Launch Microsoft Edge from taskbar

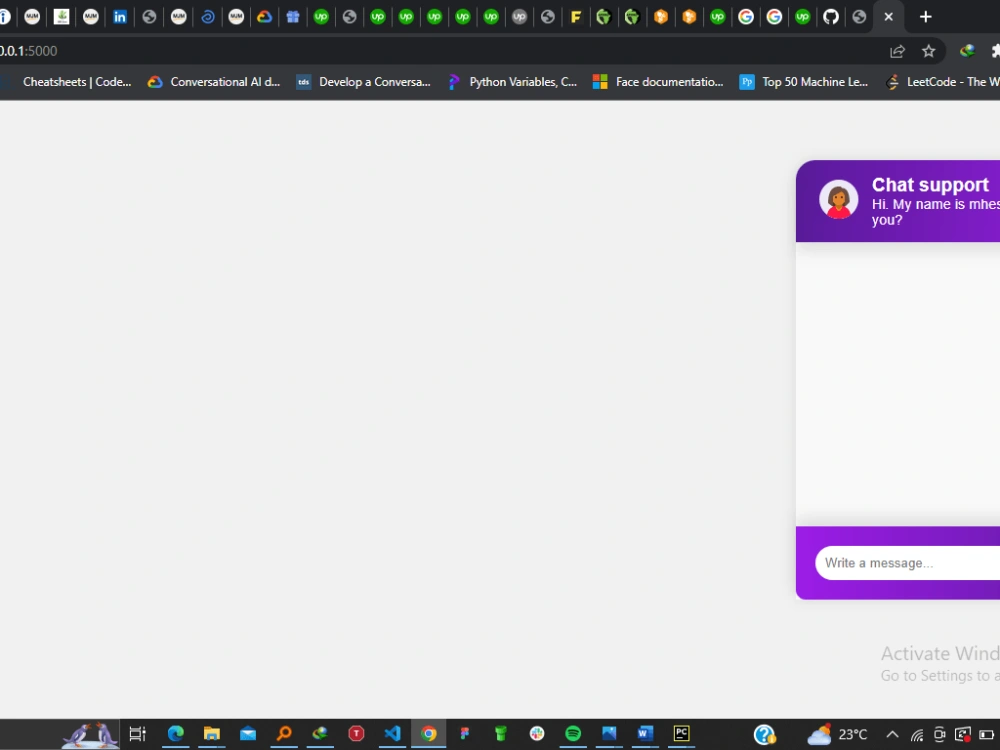pos(175,734)
